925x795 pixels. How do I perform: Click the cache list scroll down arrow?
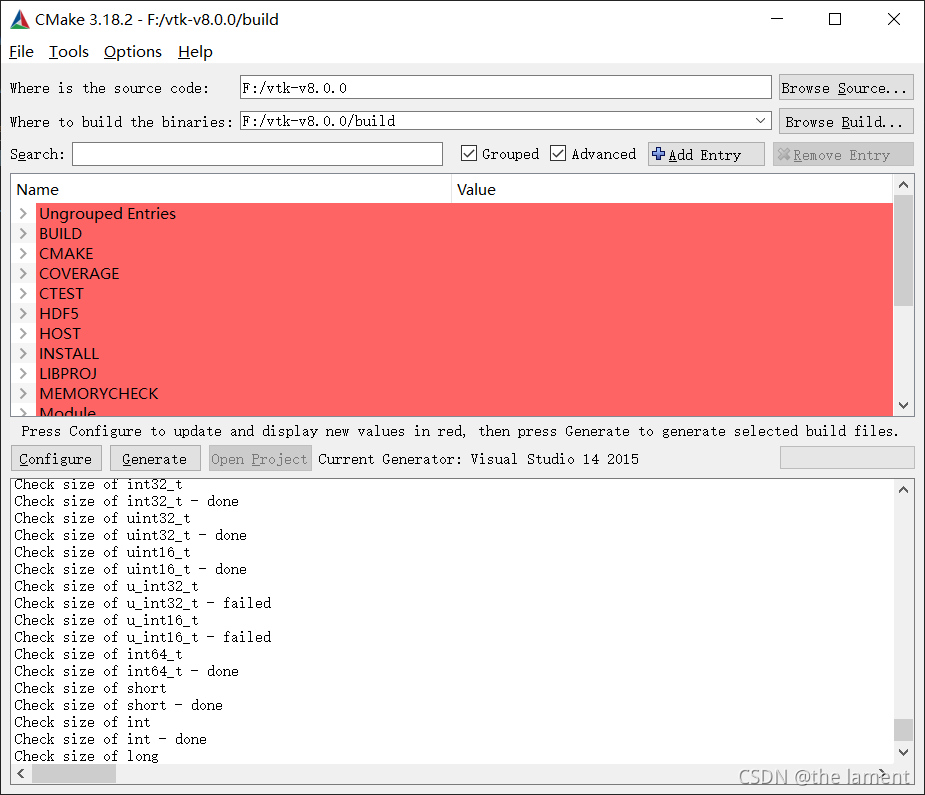(903, 405)
